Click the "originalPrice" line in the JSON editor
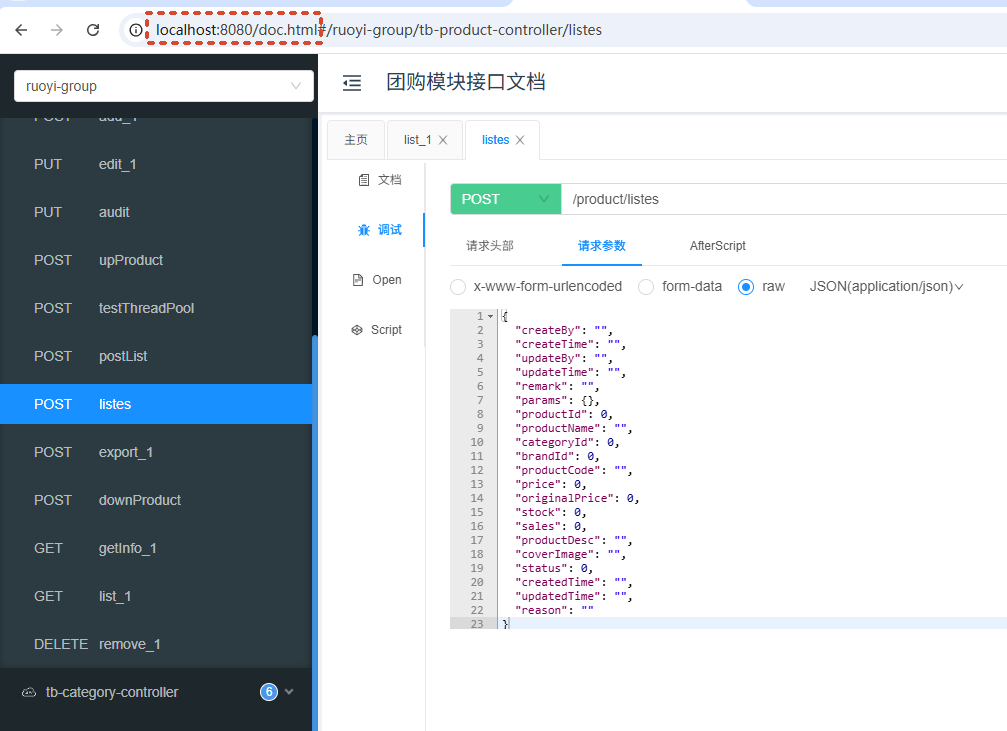 pyautogui.click(x=577, y=498)
